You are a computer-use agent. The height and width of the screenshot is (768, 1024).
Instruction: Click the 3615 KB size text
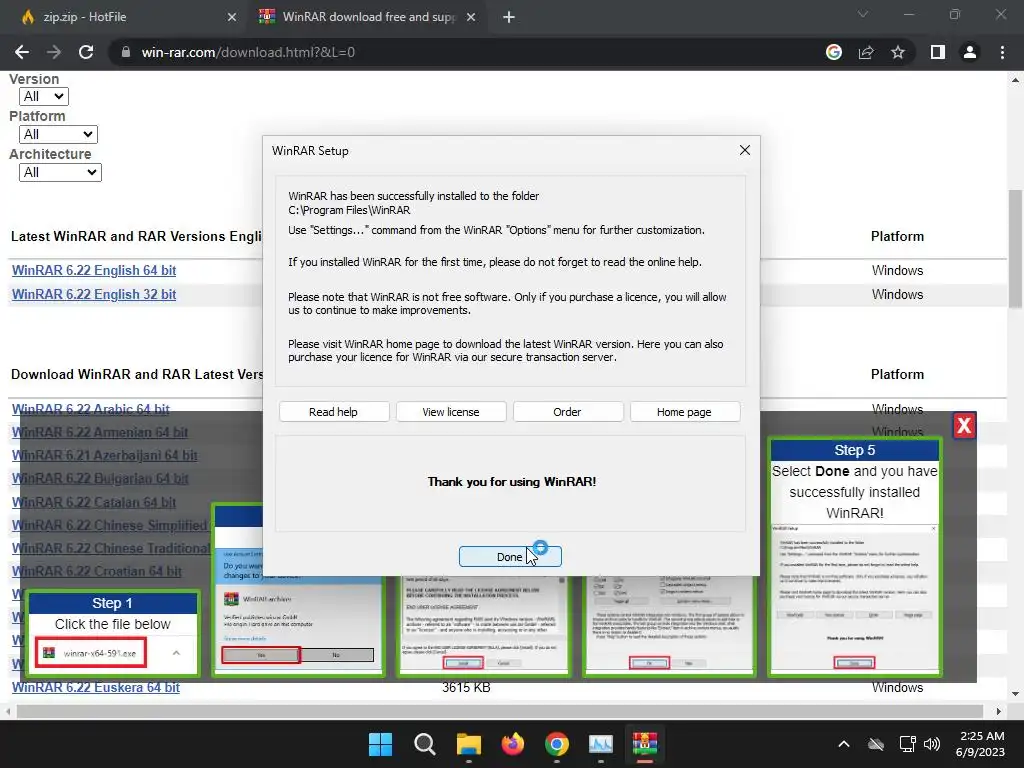pos(466,688)
